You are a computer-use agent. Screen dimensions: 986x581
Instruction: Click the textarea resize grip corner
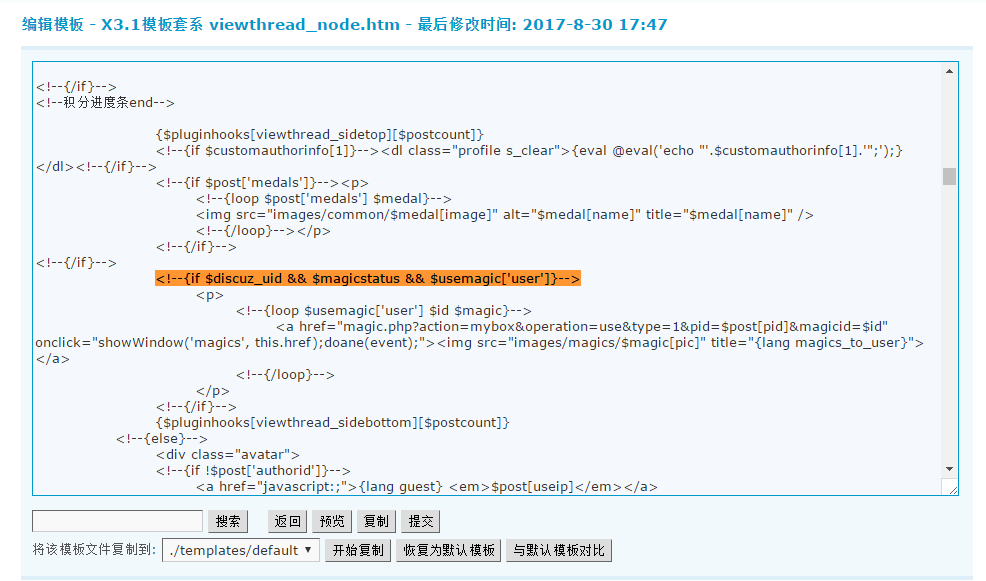pos(952,489)
